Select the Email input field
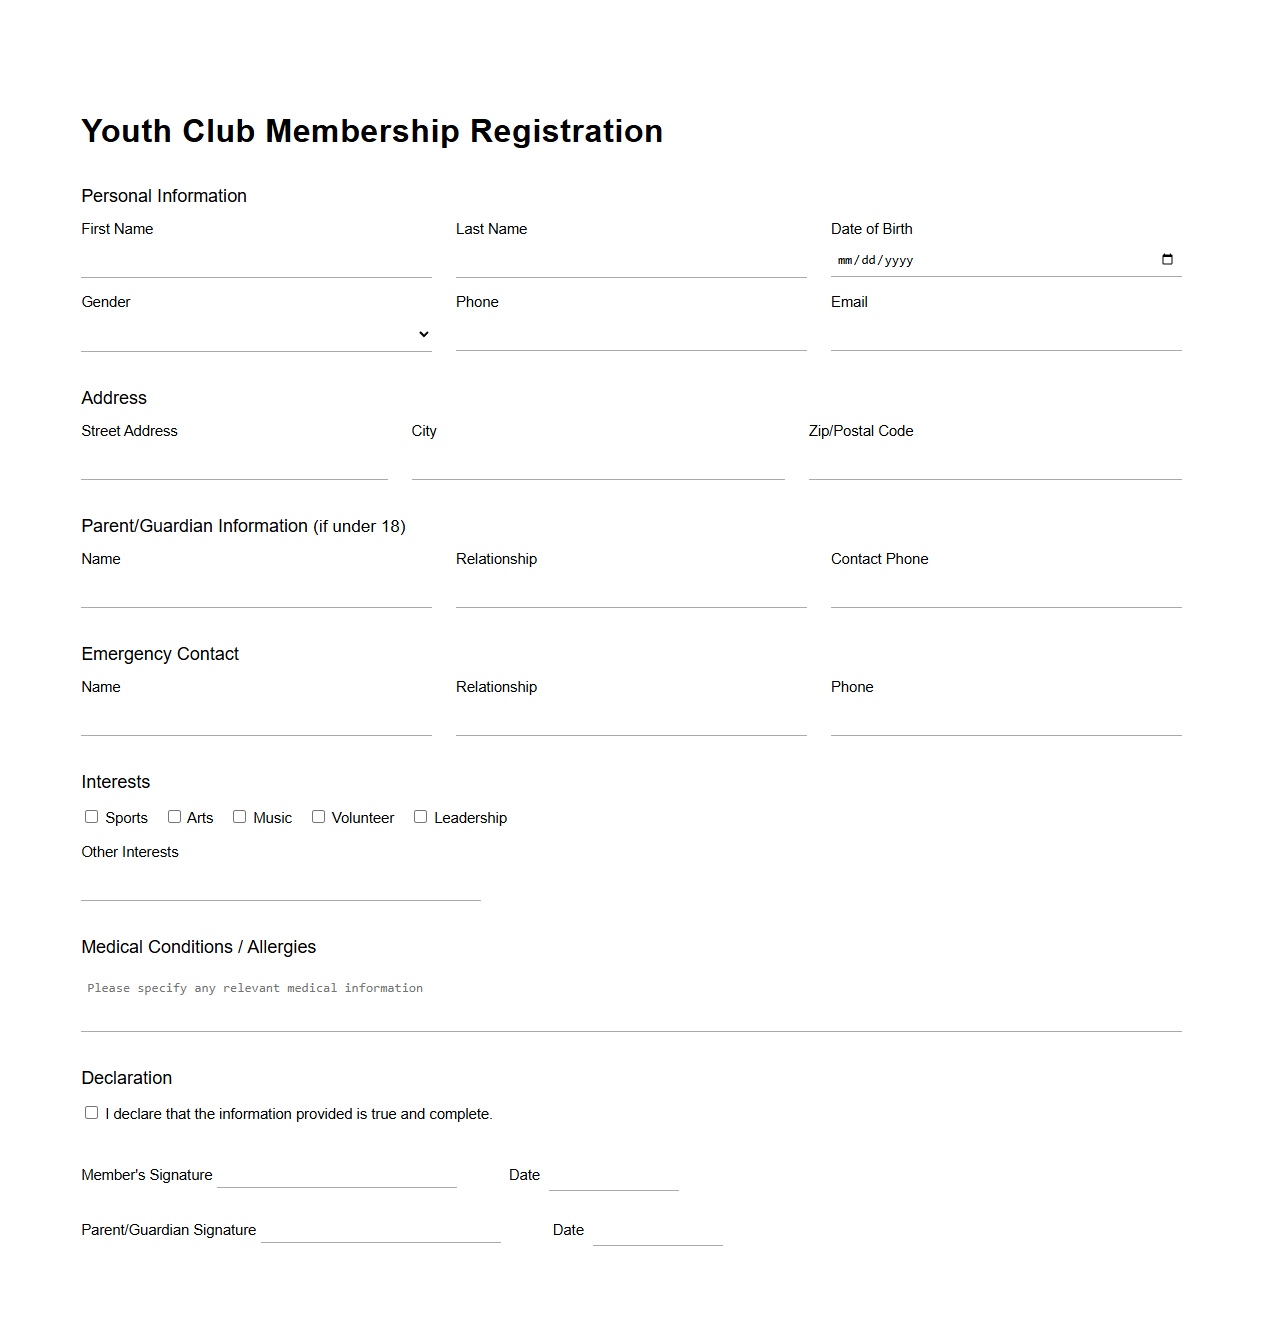The image size is (1263, 1338). (1005, 338)
